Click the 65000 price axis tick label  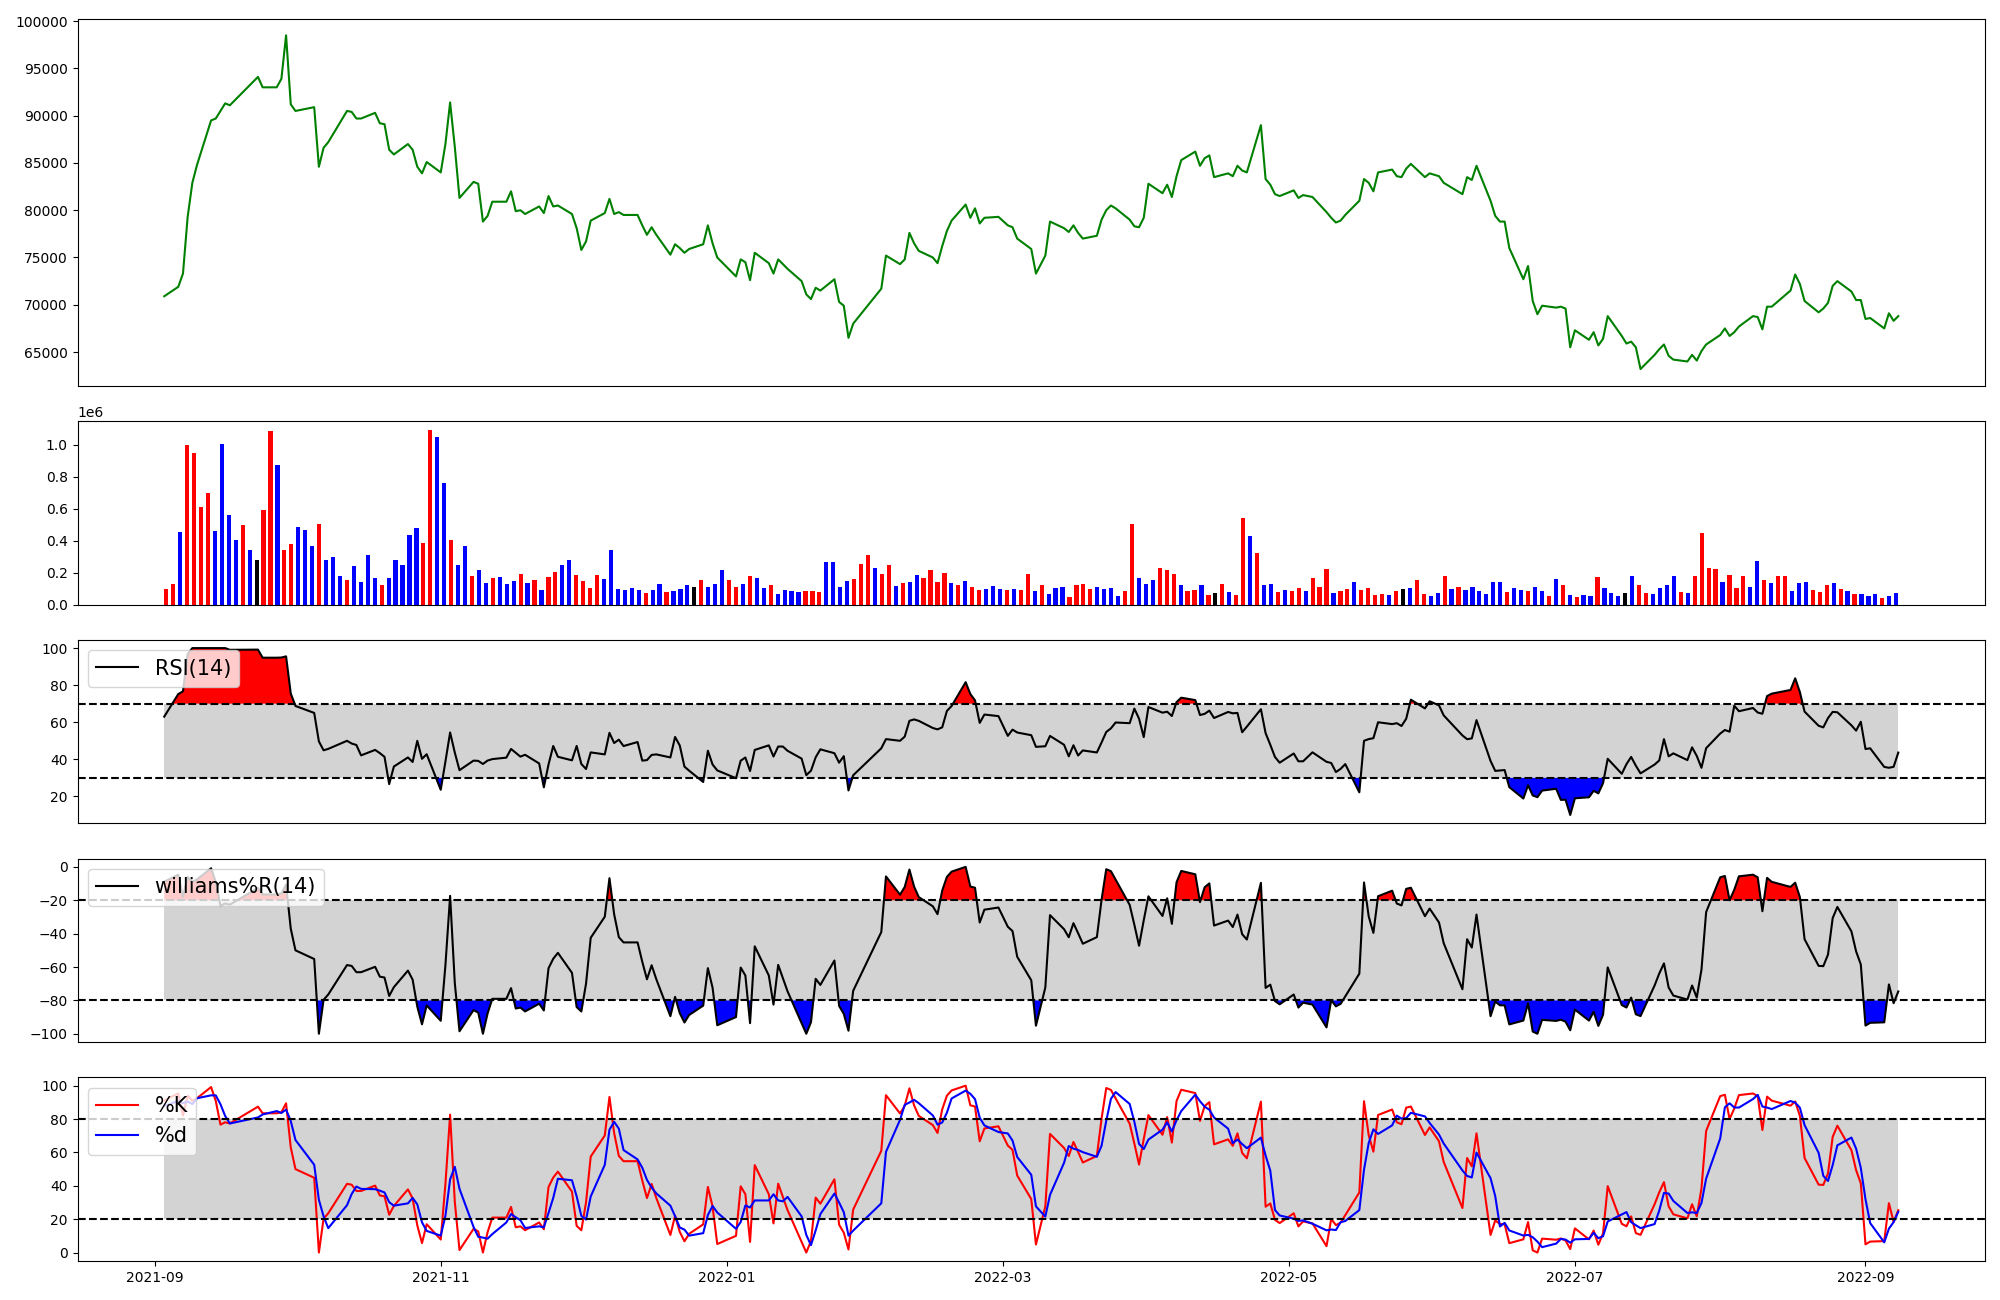(x=46, y=353)
